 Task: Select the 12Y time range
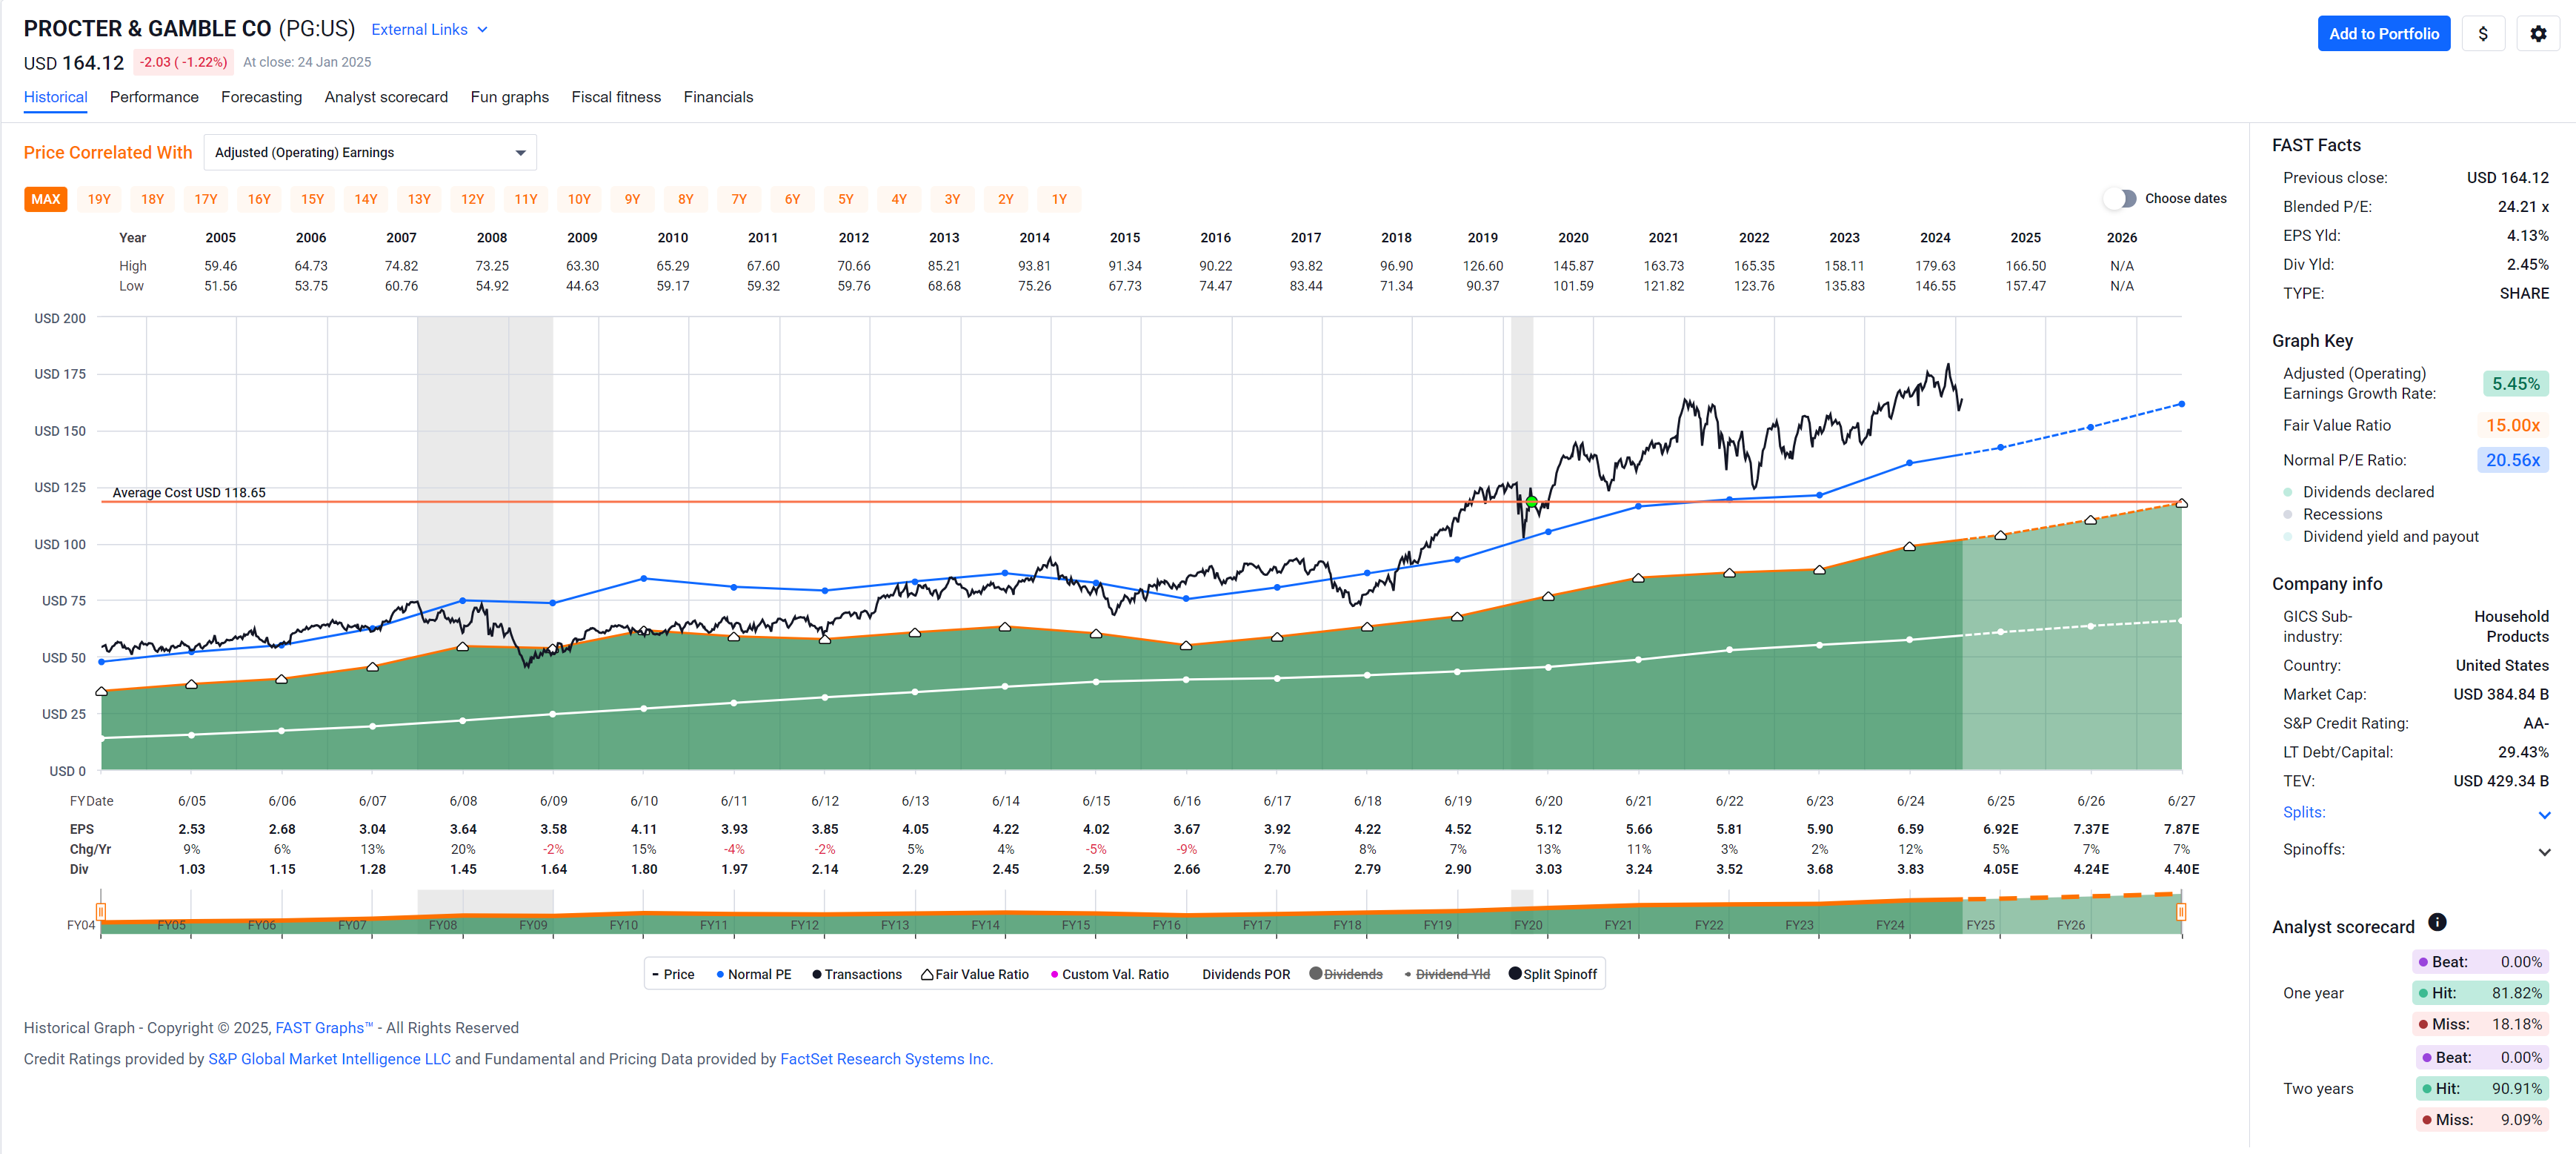[472, 199]
